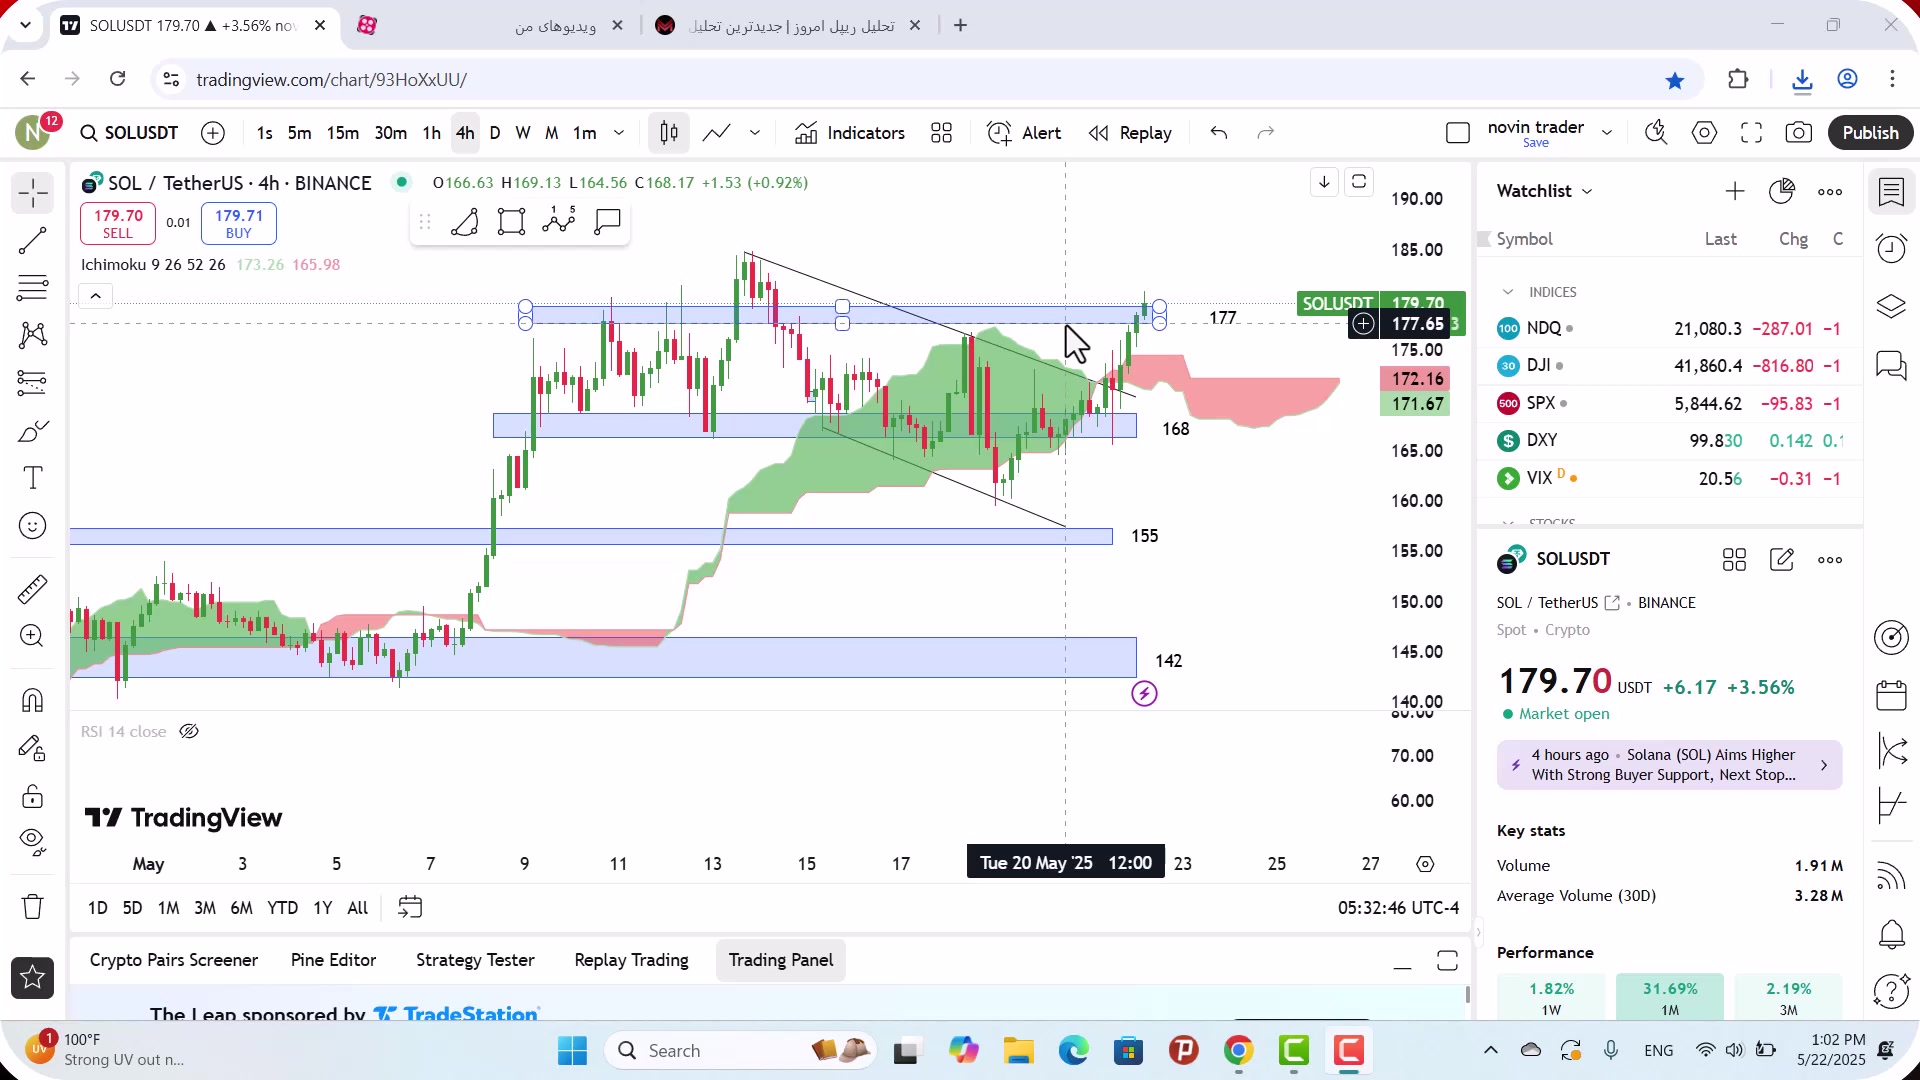The height and width of the screenshot is (1080, 1920).
Task: Add symbol to watchlist plus
Action: click(1735, 191)
